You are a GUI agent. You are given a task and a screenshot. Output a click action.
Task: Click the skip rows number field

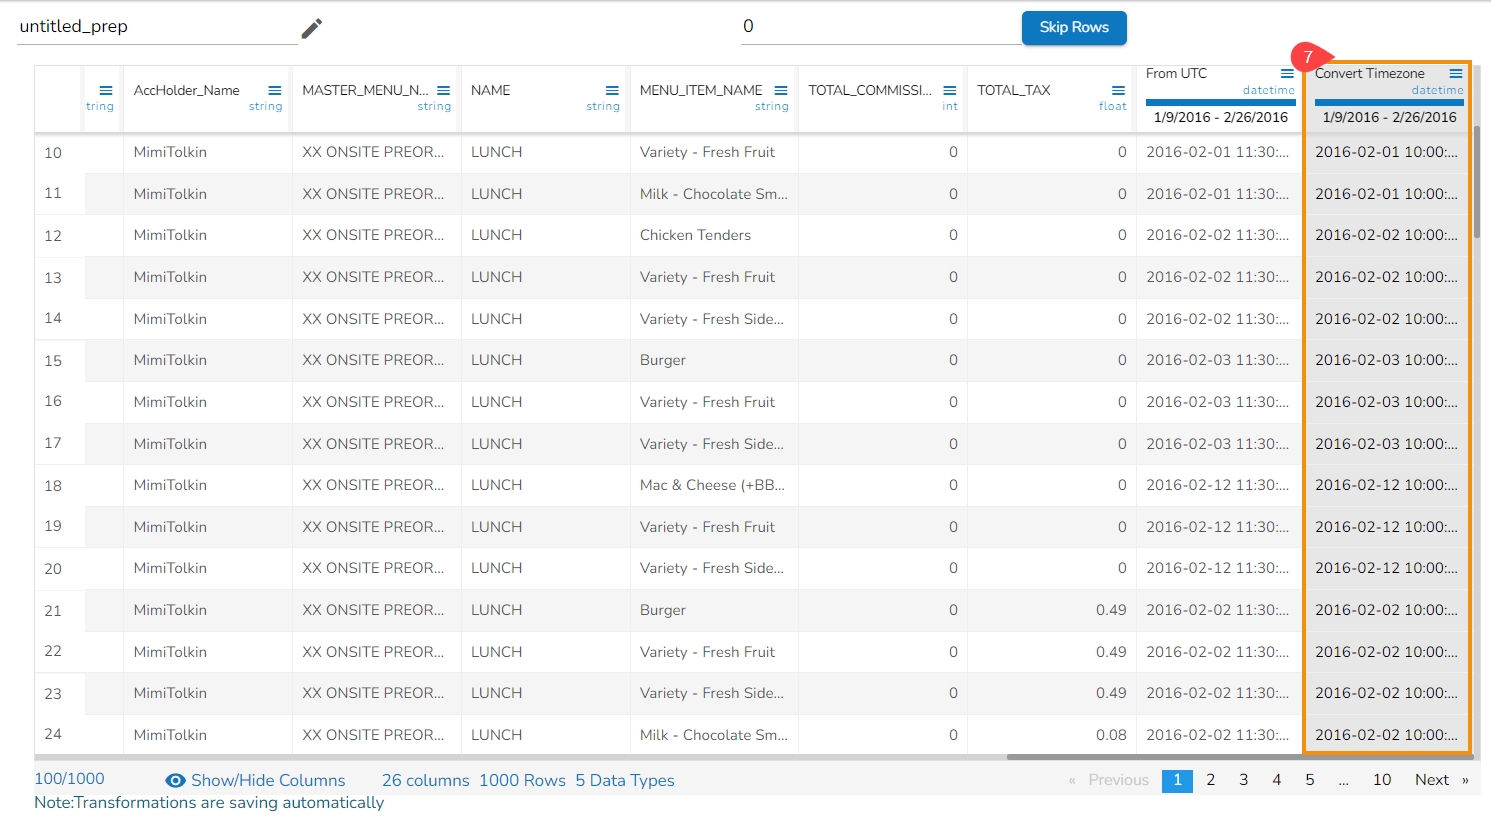point(880,27)
